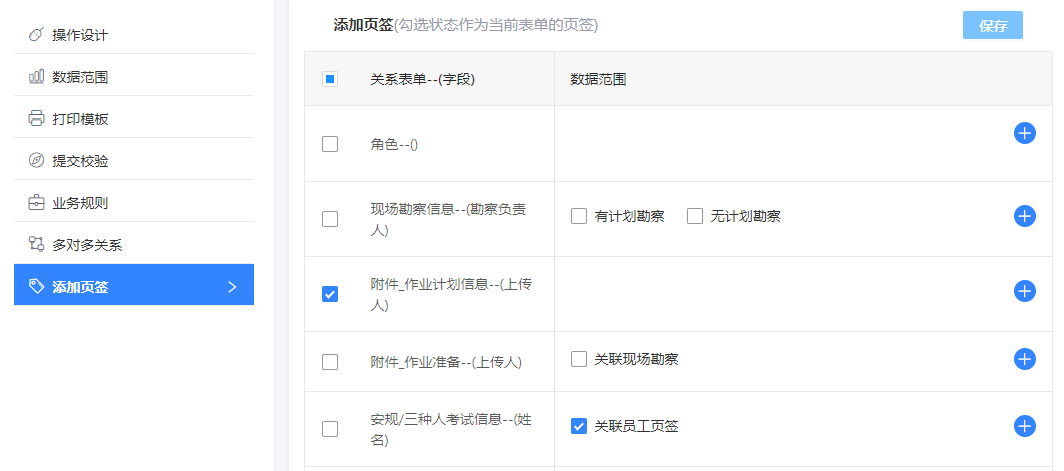Viewport: 1064px width, 471px height.
Task: Uncheck the 关联员工页签 checkbox
Action: pos(579,426)
